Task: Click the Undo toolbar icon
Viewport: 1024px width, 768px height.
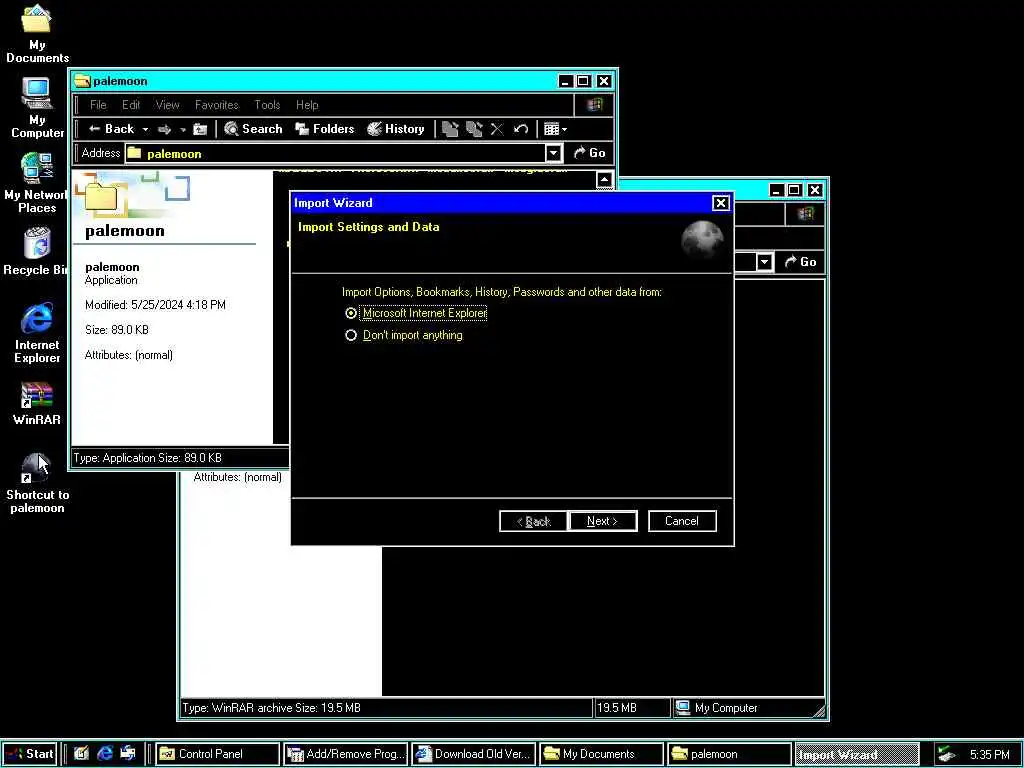Action: coord(520,129)
